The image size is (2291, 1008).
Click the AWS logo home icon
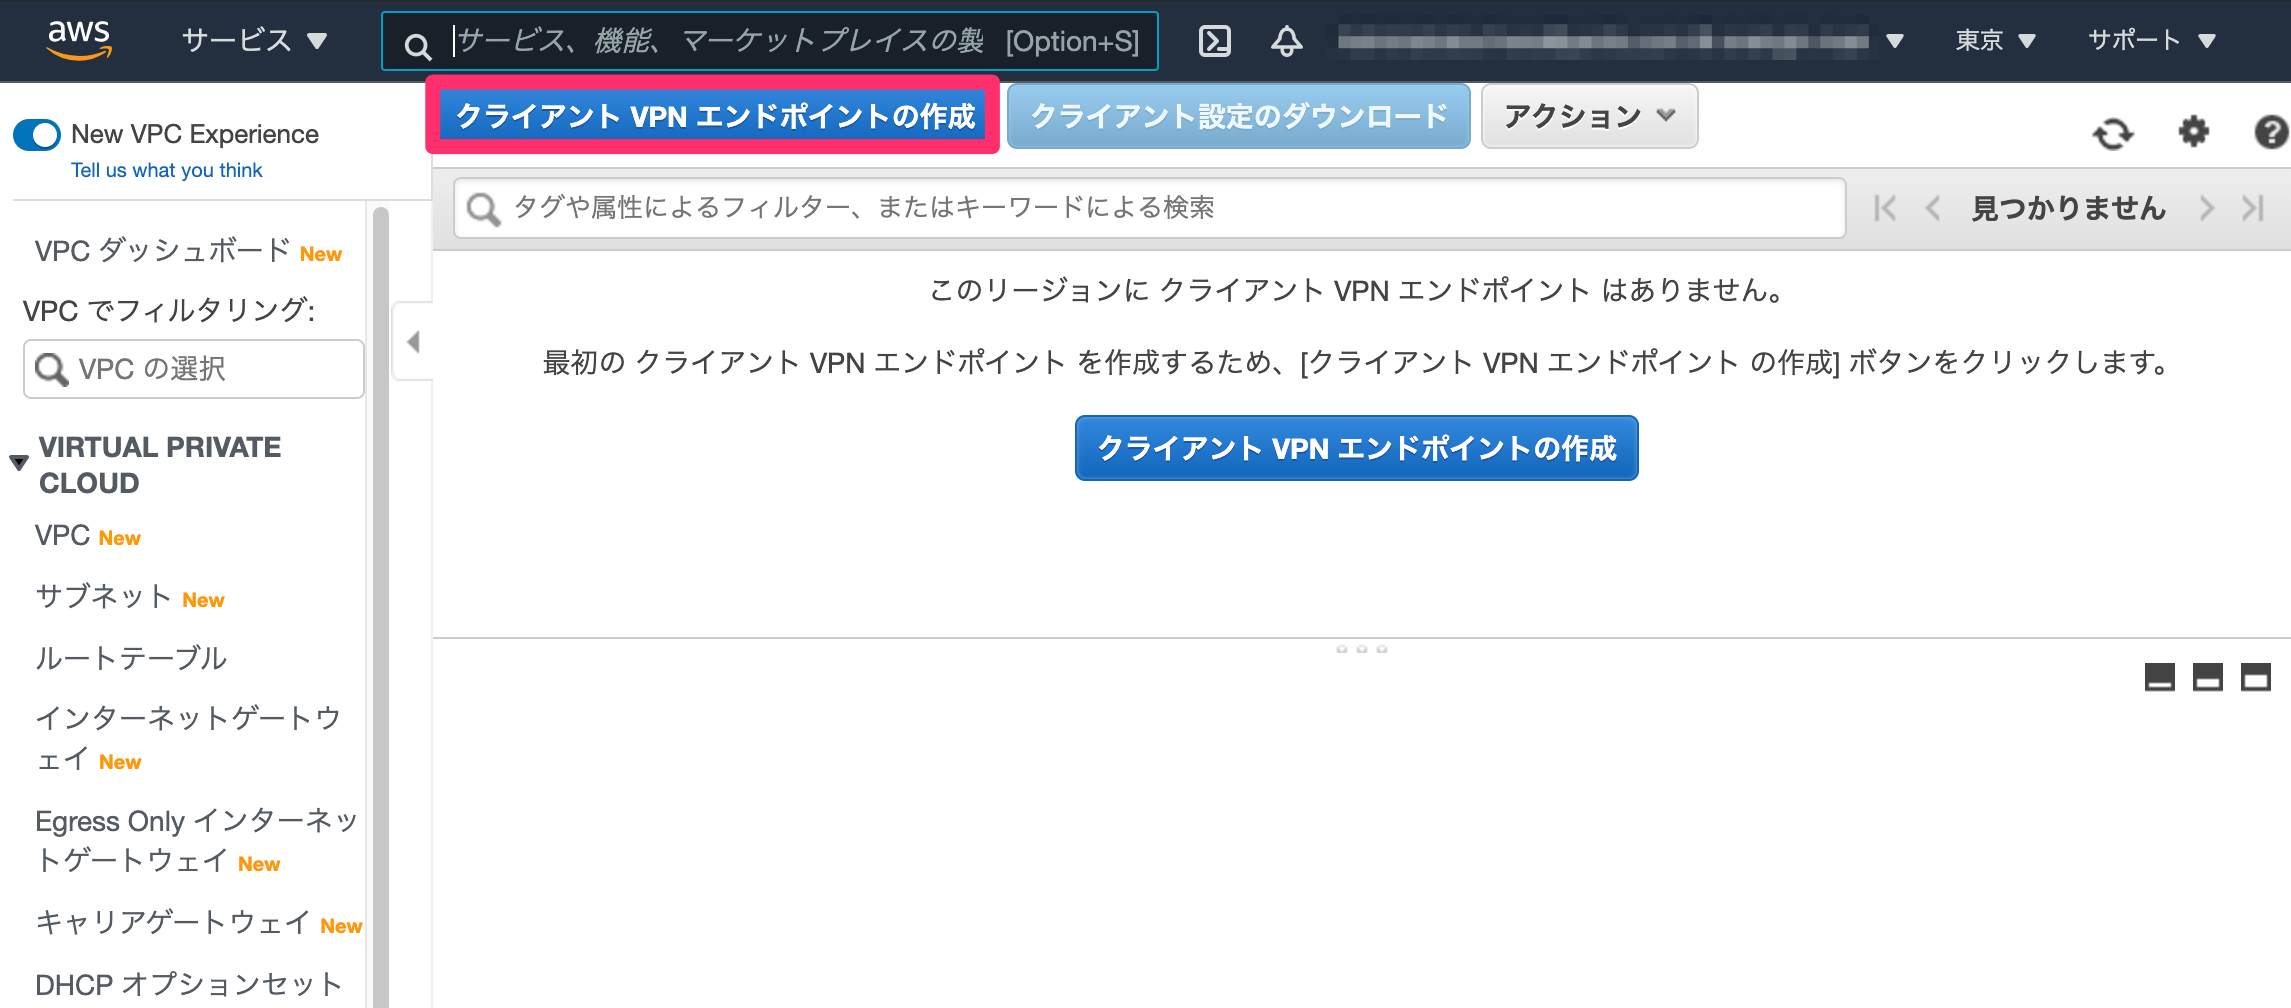pos(79,40)
